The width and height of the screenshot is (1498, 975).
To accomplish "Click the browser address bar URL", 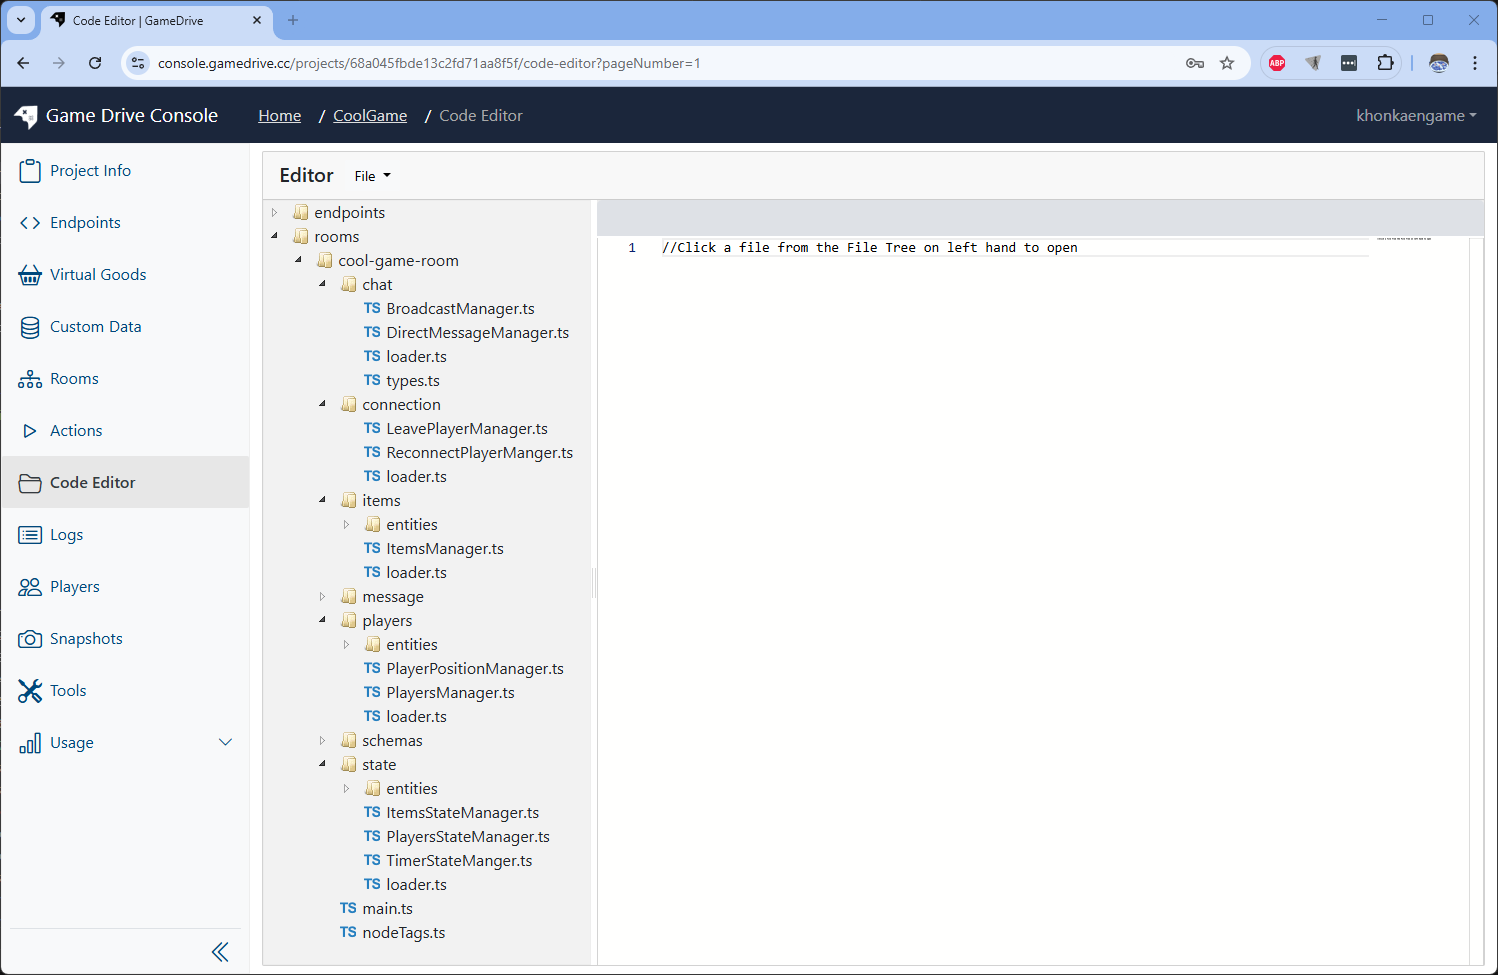I will [x=430, y=63].
